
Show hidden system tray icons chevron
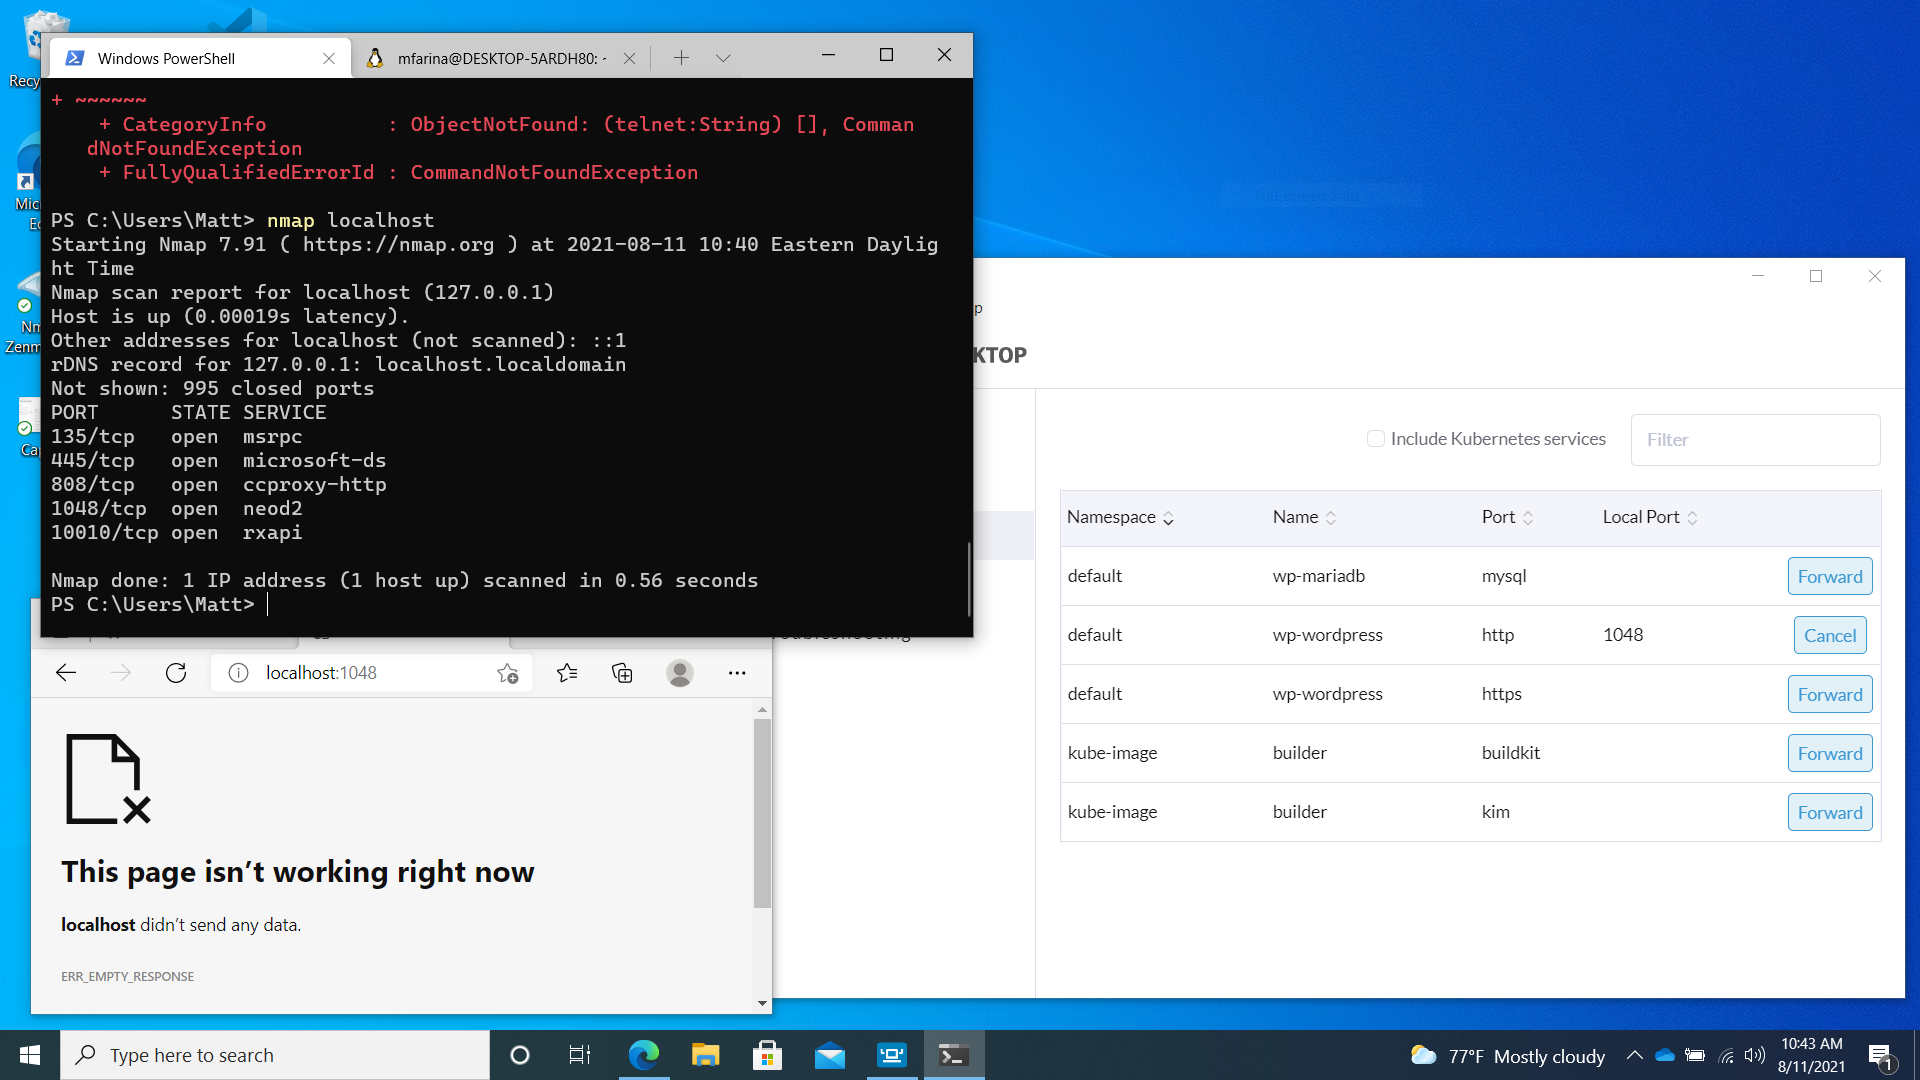tap(1634, 1055)
